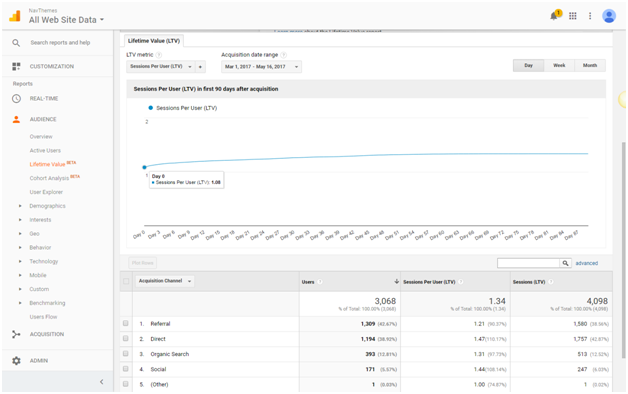Collapse the sidebar with the chevron
The width and height of the screenshot is (628, 394).
click(101, 382)
